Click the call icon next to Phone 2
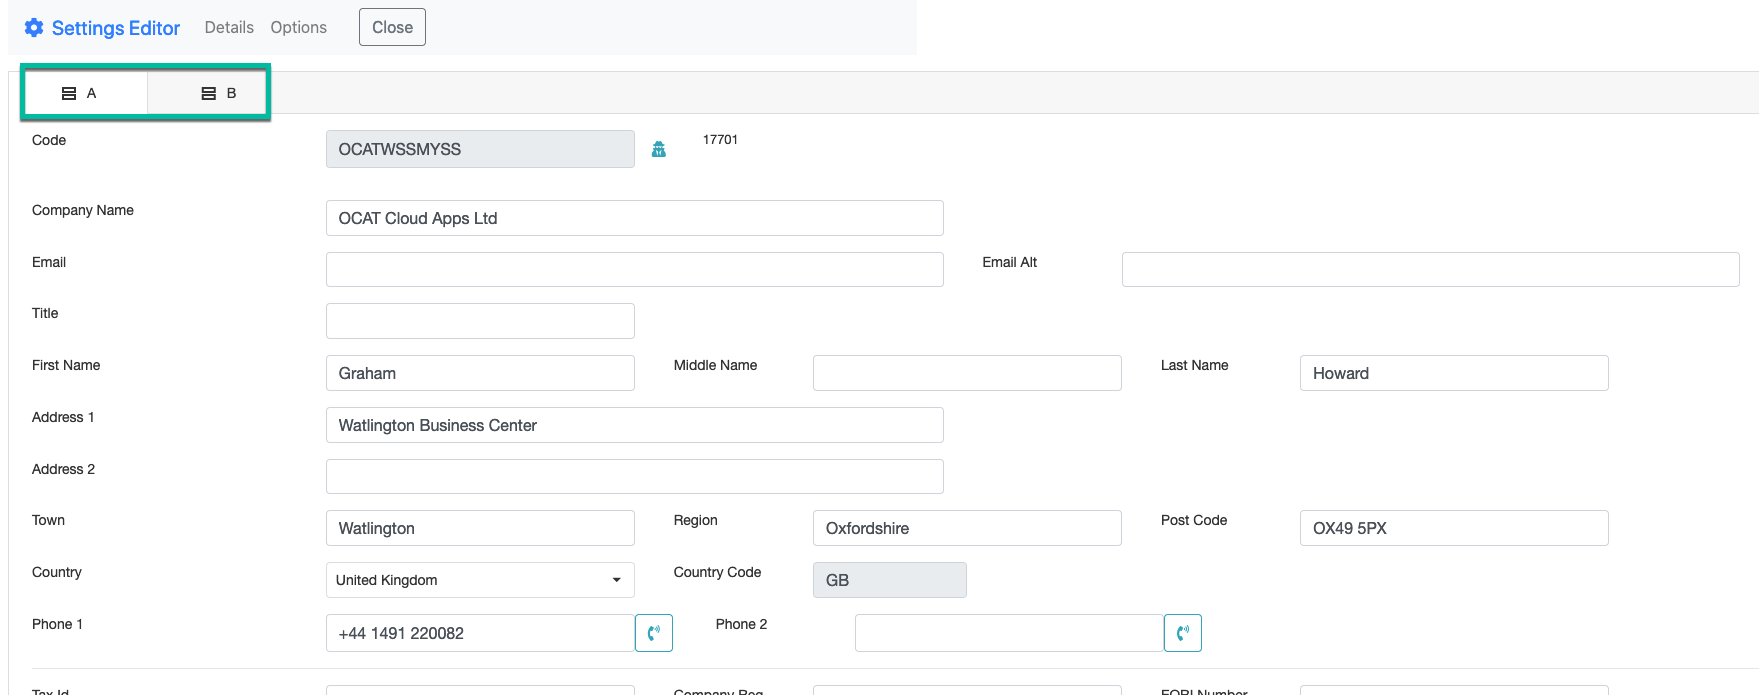This screenshot has height=695, width=1759. (1182, 633)
